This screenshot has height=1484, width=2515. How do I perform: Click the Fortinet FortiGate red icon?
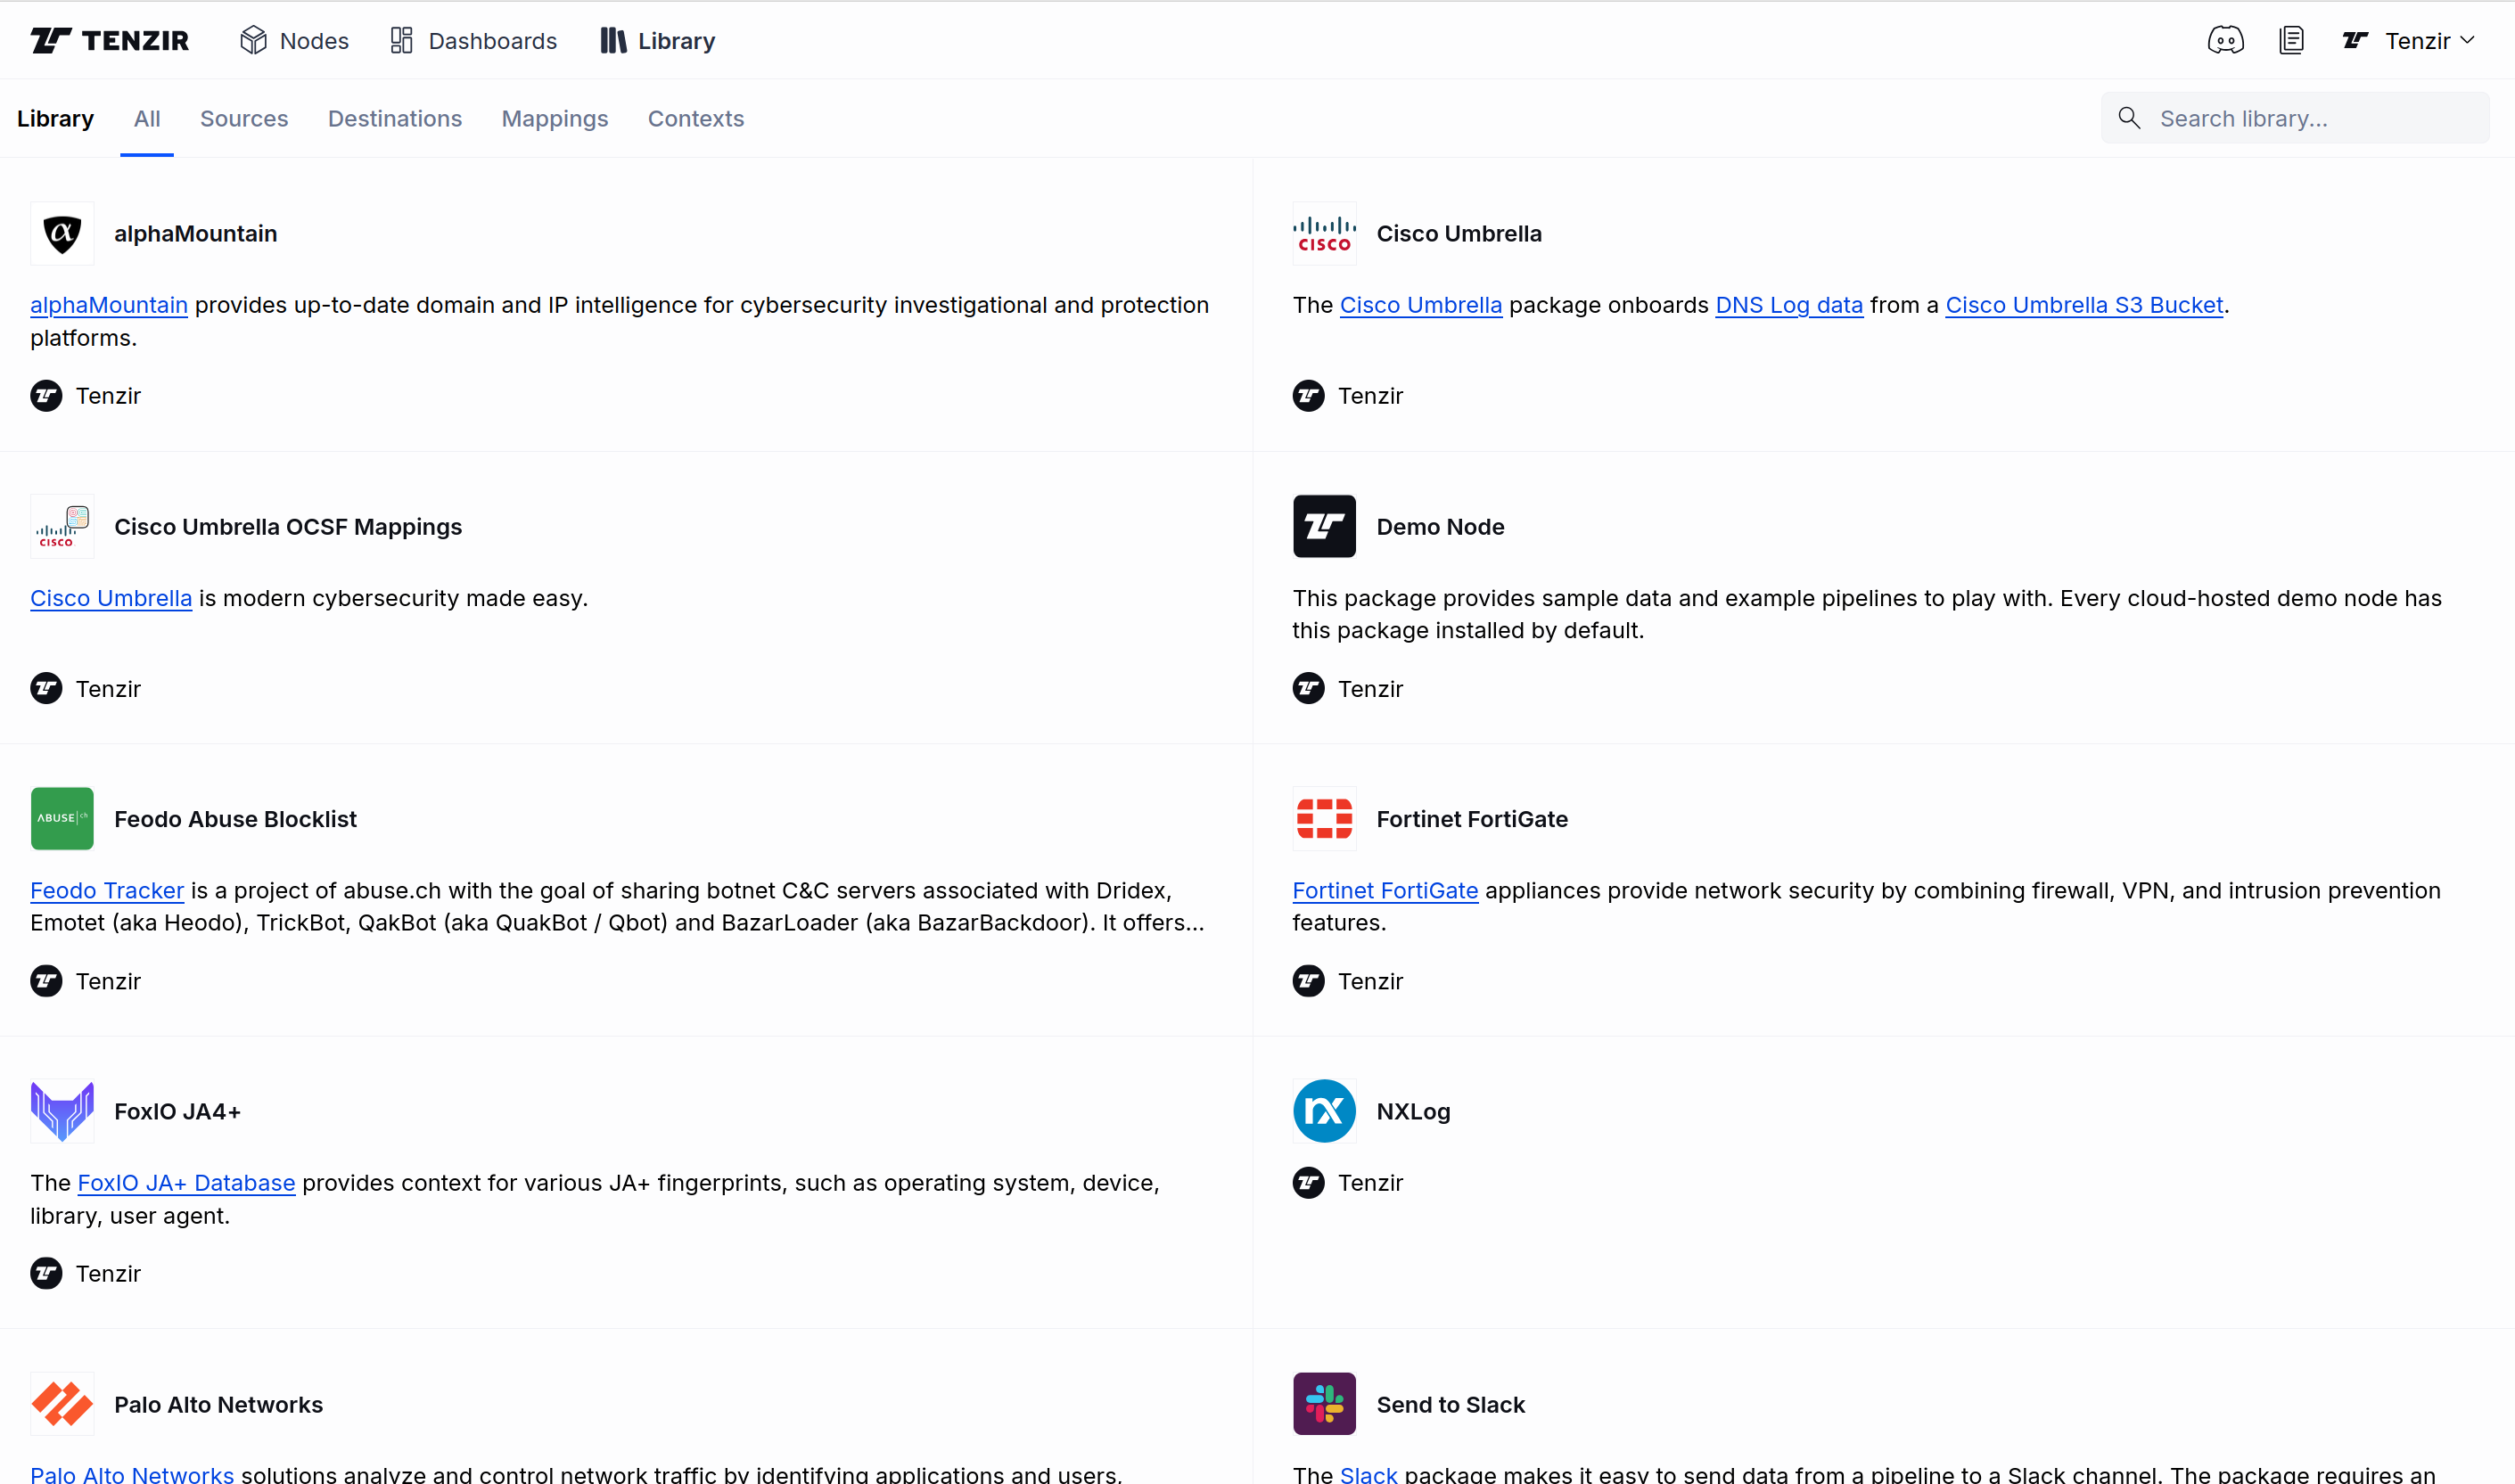coord(1324,819)
